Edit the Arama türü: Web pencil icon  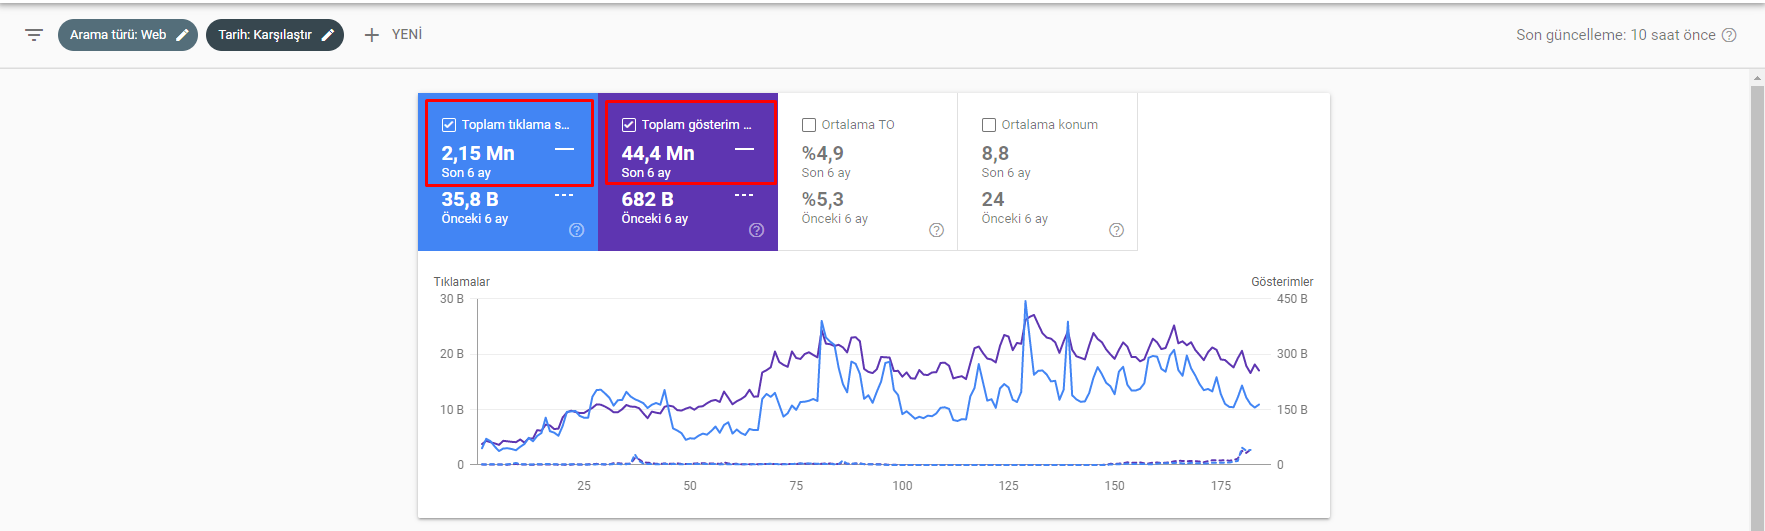coord(182,35)
